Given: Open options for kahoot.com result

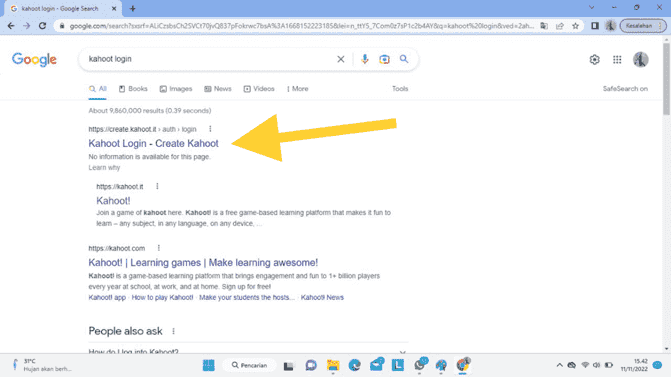Looking at the screenshot, I should click(159, 248).
